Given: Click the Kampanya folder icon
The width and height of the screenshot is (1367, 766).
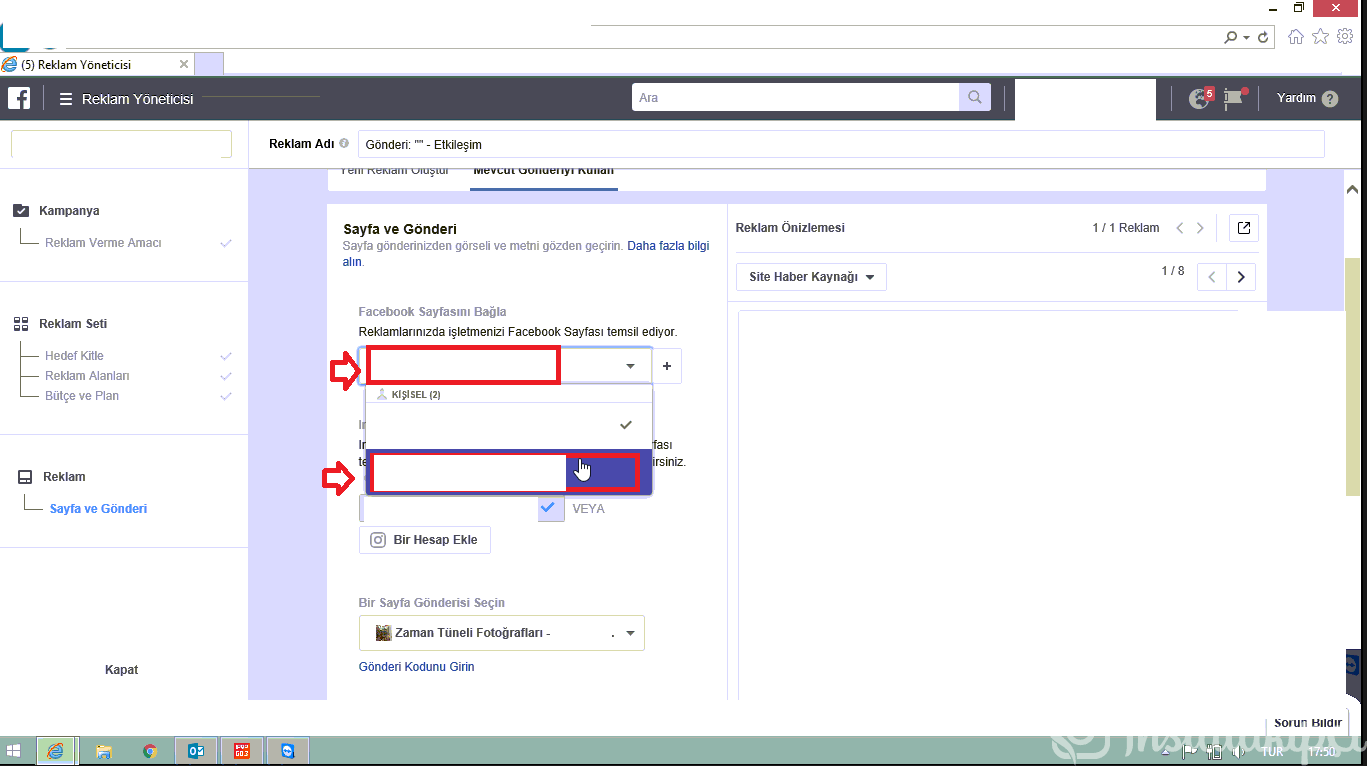Looking at the screenshot, I should pyautogui.click(x=21, y=211).
